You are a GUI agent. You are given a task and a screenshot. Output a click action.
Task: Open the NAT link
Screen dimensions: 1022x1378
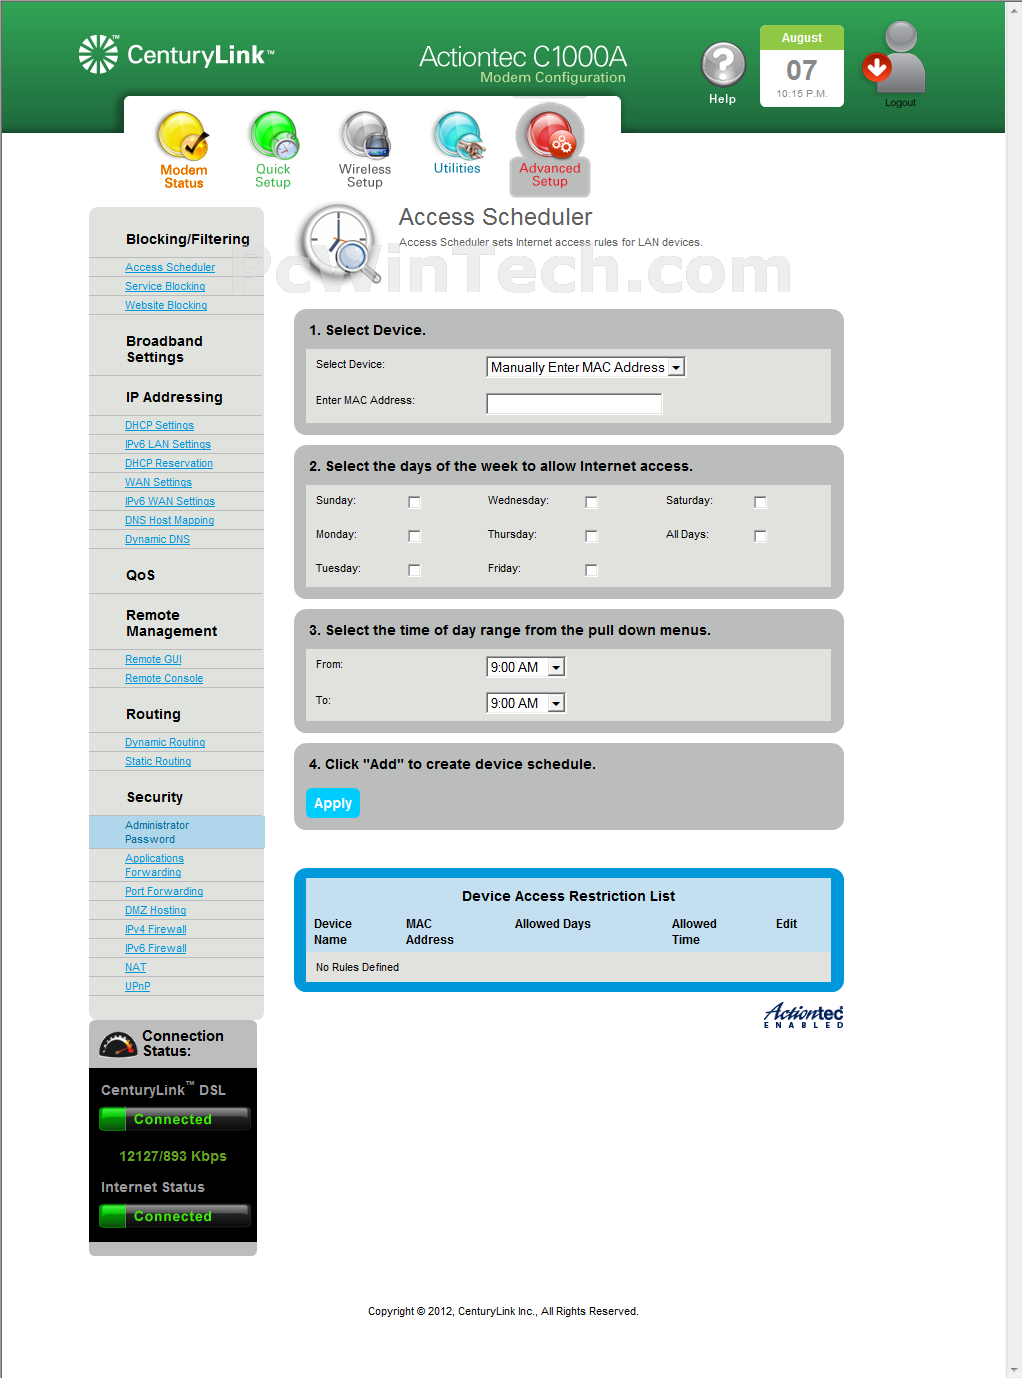(x=135, y=967)
